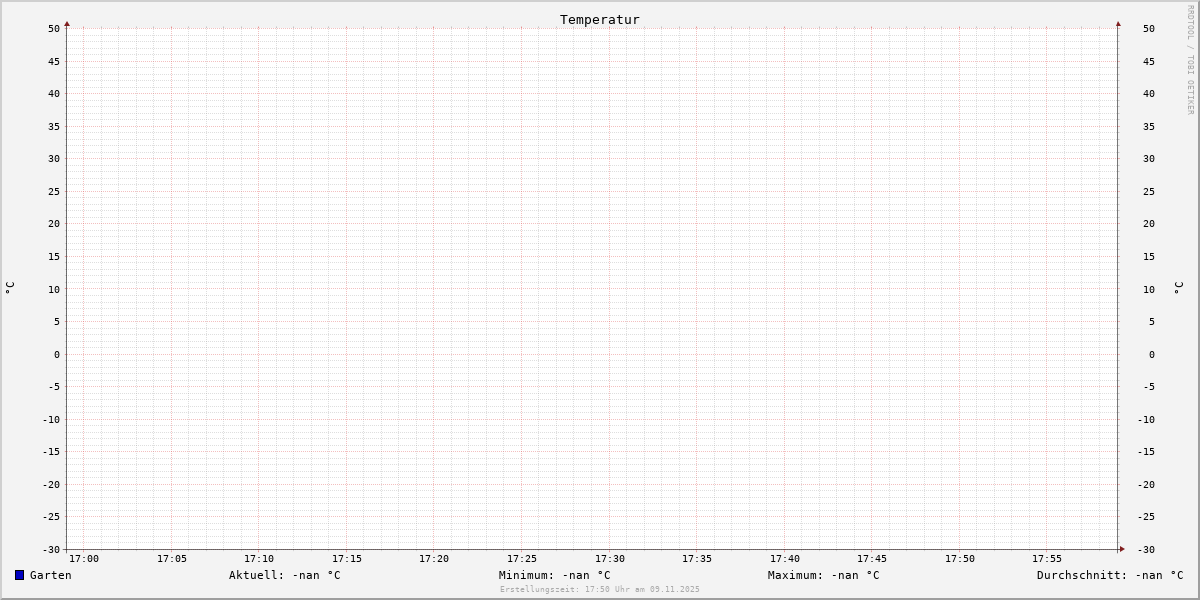The image size is (1200, 600).
Task: Click the 17:20 time axis label
Action: (x=434, y=559)
